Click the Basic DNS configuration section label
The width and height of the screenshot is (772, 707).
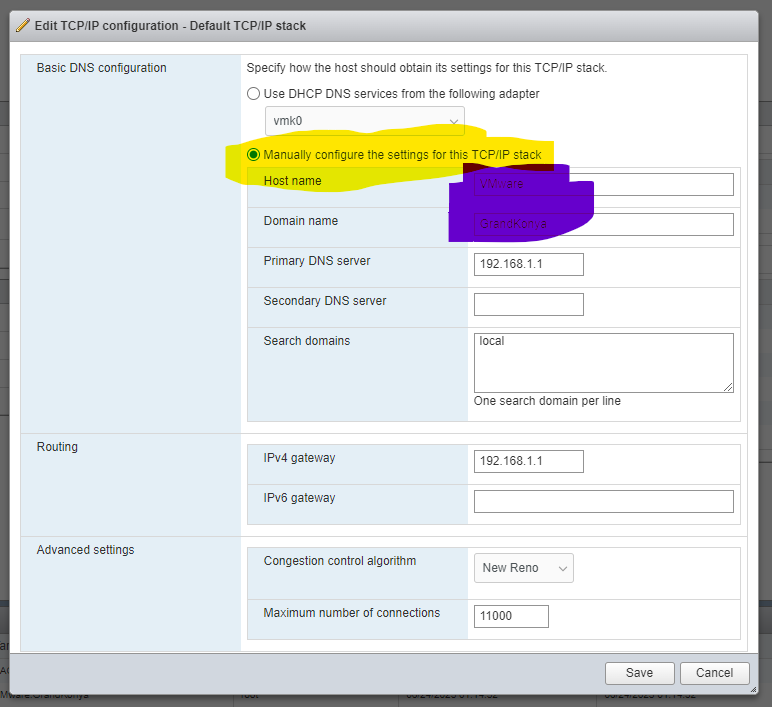pos(102,68)
